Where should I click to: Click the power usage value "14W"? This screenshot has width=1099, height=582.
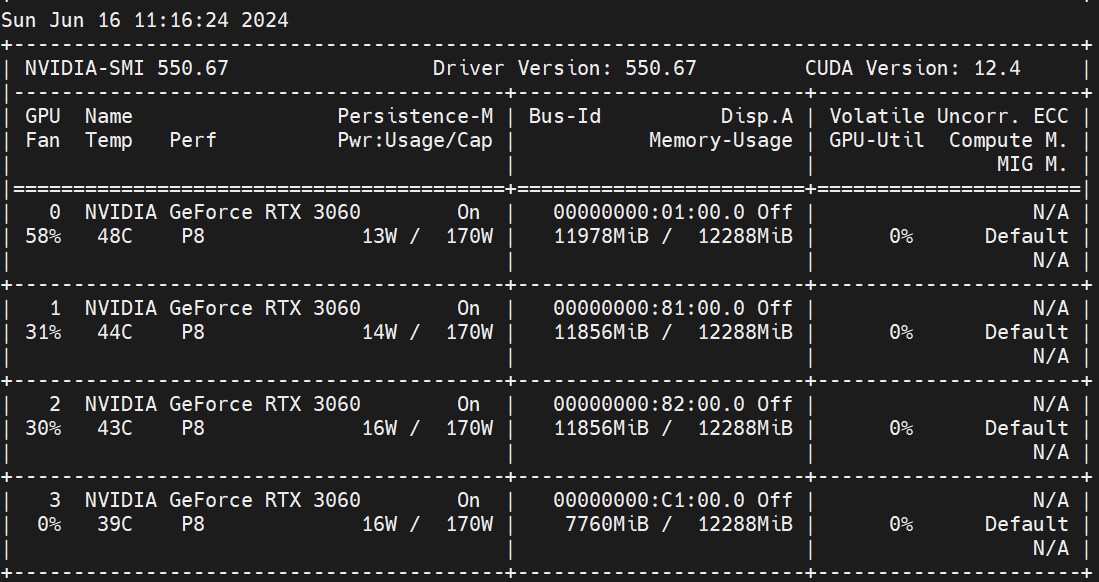pos(379,332)
